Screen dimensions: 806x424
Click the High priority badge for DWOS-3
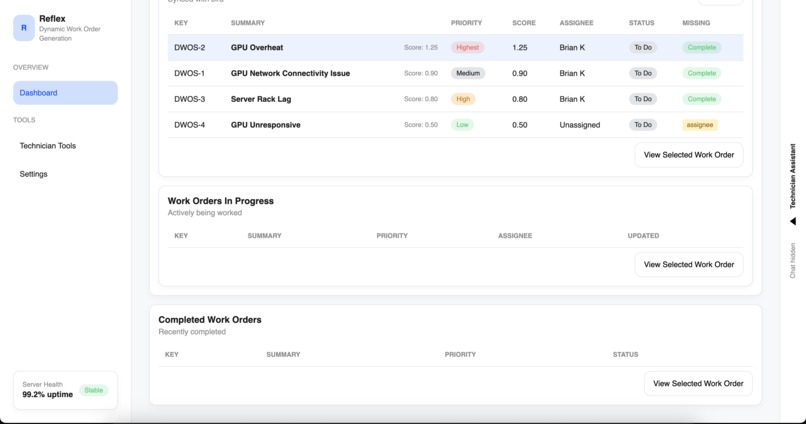click(463, 99)
